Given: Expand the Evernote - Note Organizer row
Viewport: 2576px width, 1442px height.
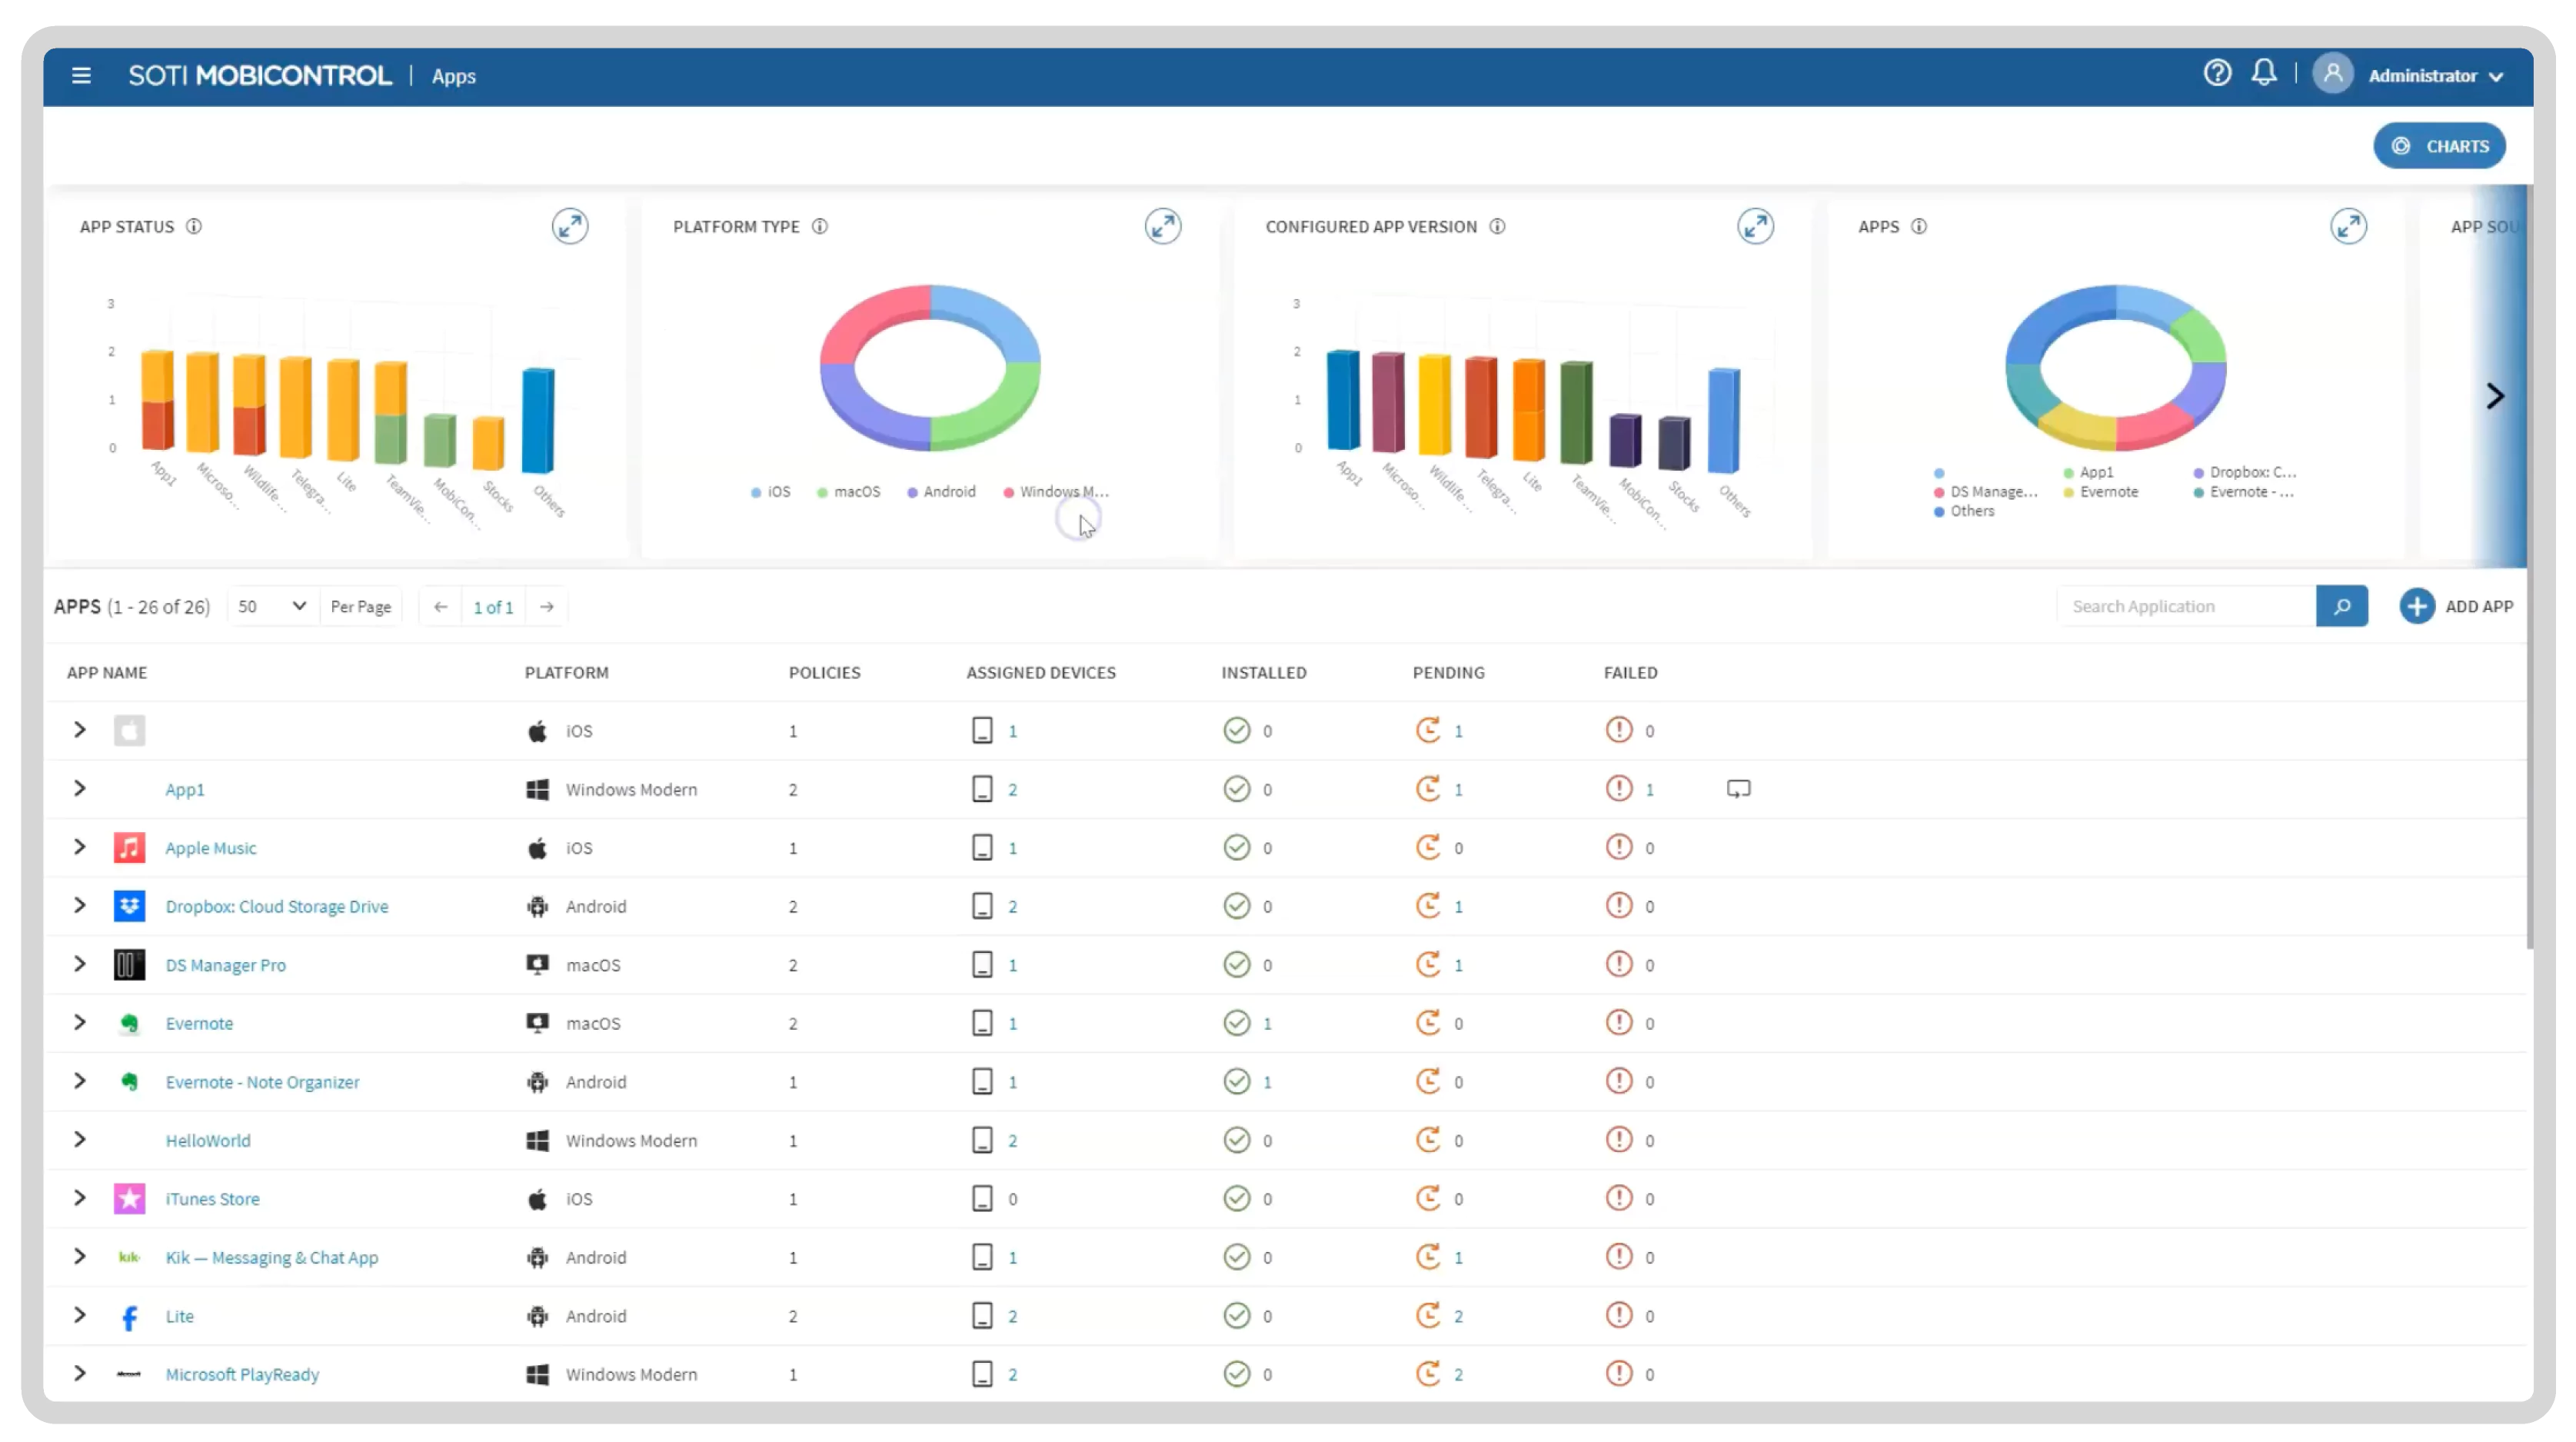Looking at the screenshot, I should 79,1082.
